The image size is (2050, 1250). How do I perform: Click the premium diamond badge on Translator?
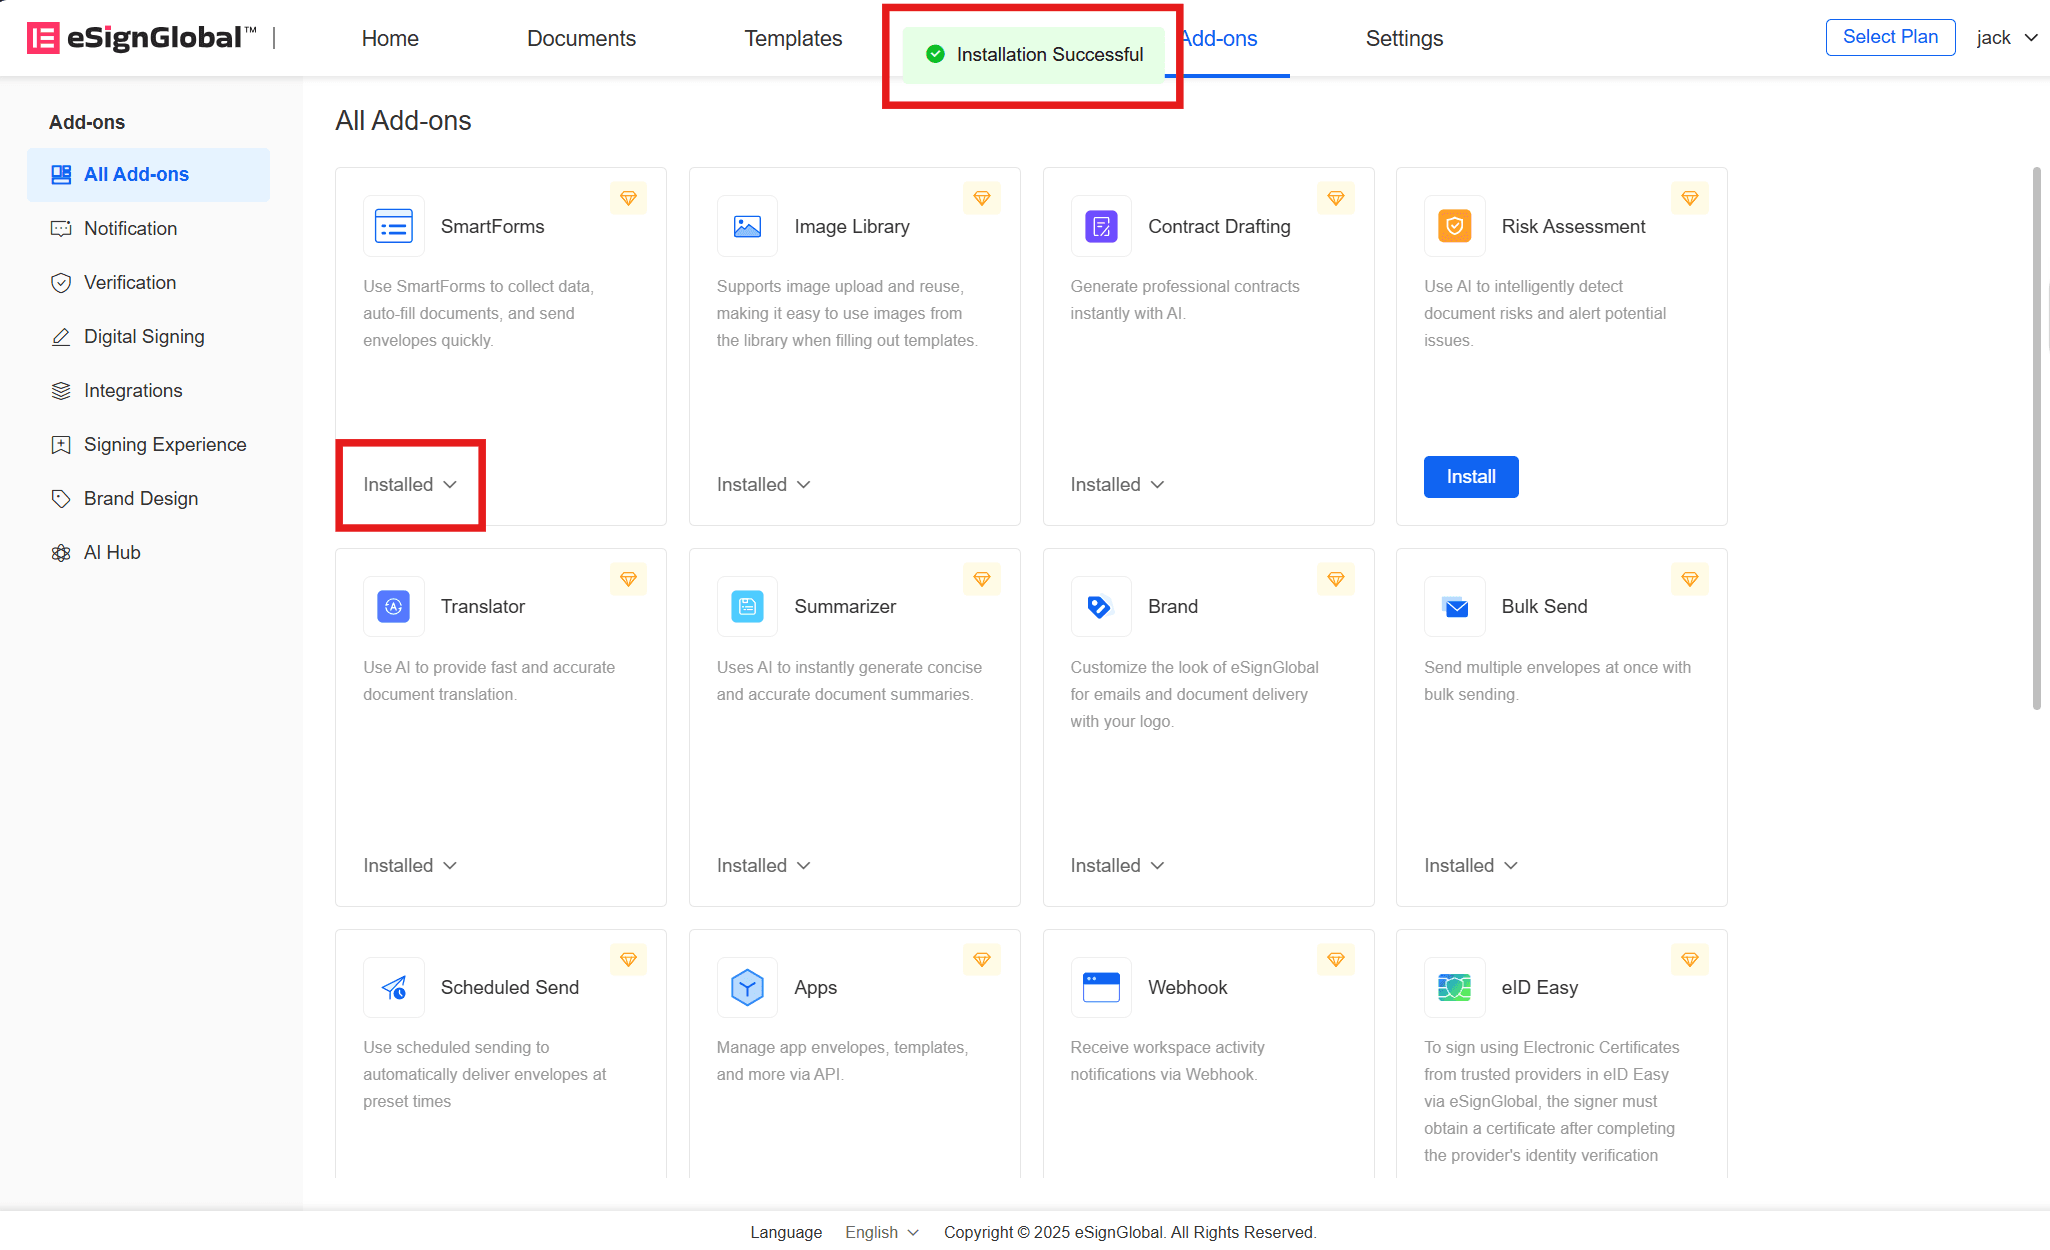click(x=628, y=579)
